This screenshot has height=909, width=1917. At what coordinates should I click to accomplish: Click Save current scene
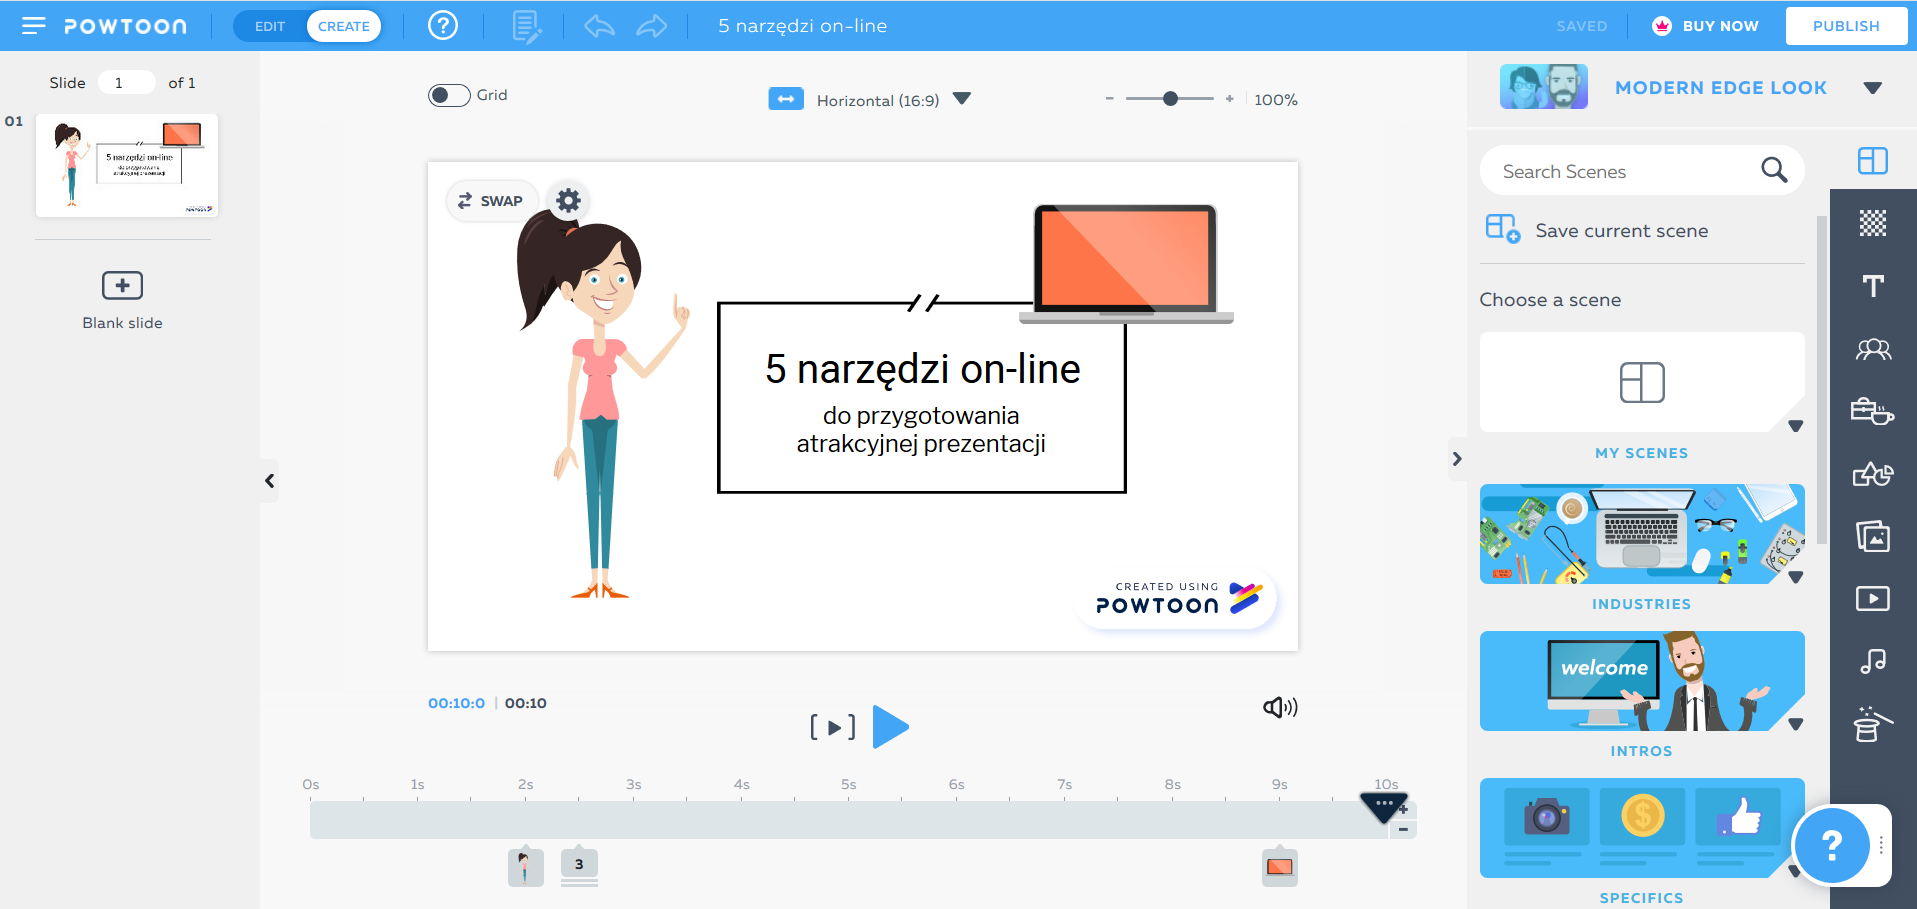pos(1621,231)
